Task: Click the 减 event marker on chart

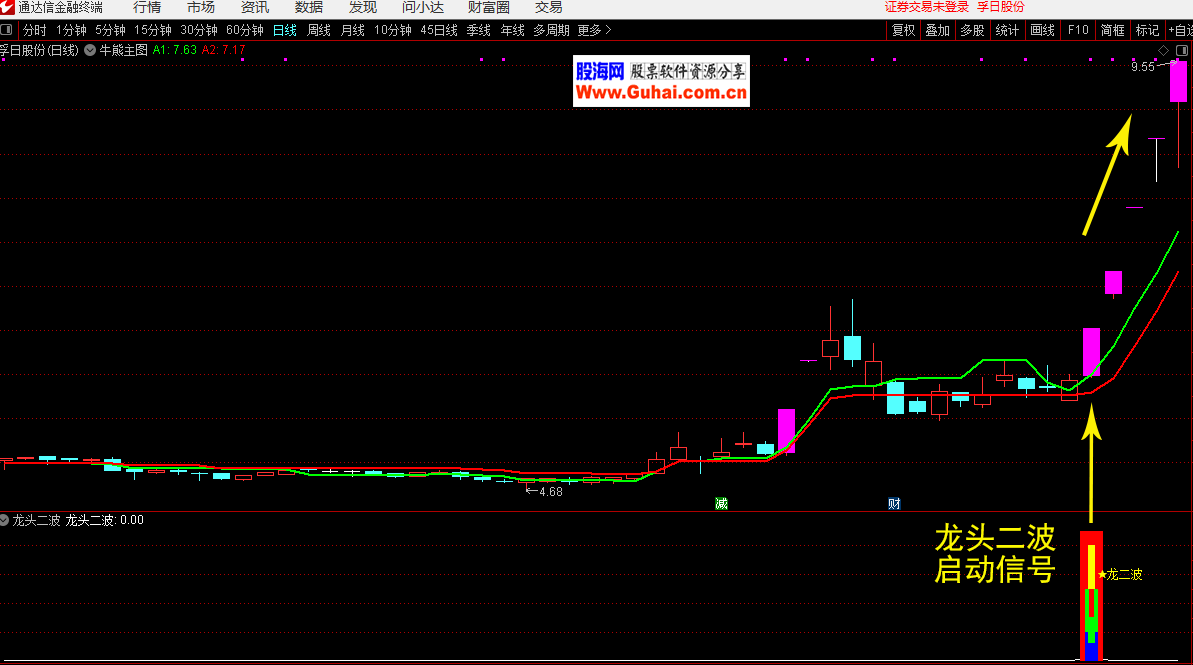Action: (721, 503)
